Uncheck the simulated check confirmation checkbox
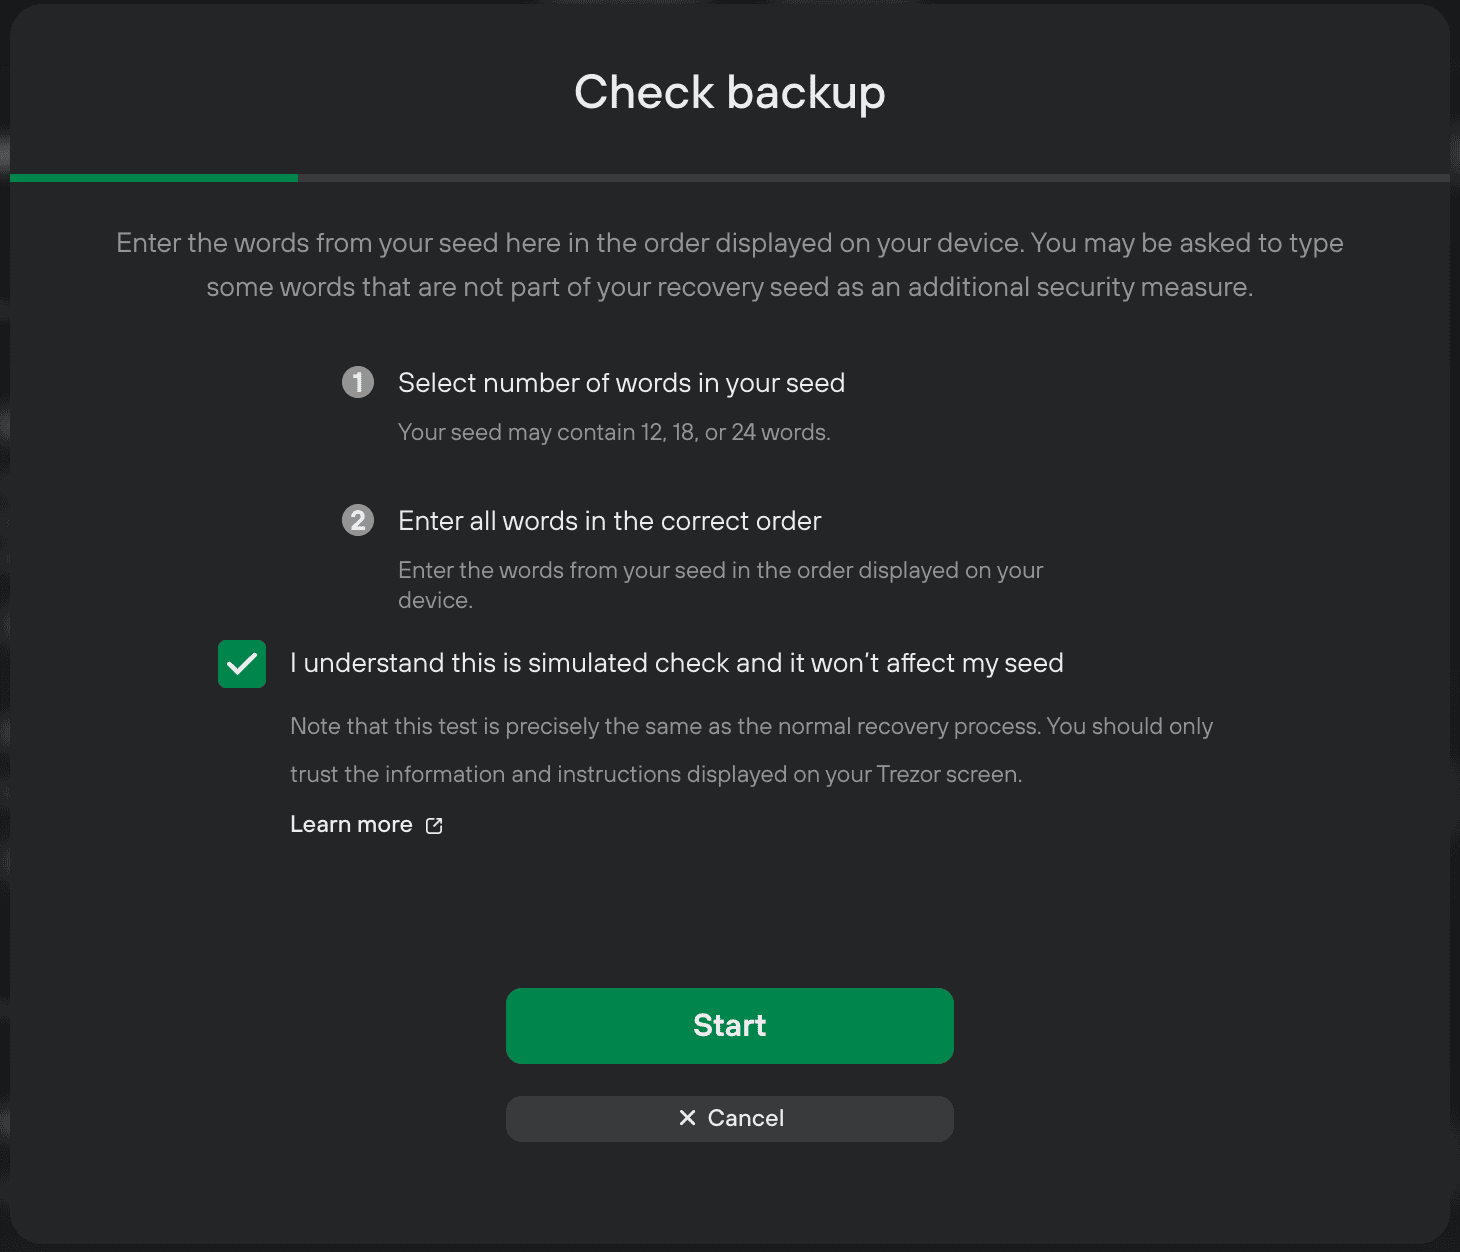 pos(242,664)
